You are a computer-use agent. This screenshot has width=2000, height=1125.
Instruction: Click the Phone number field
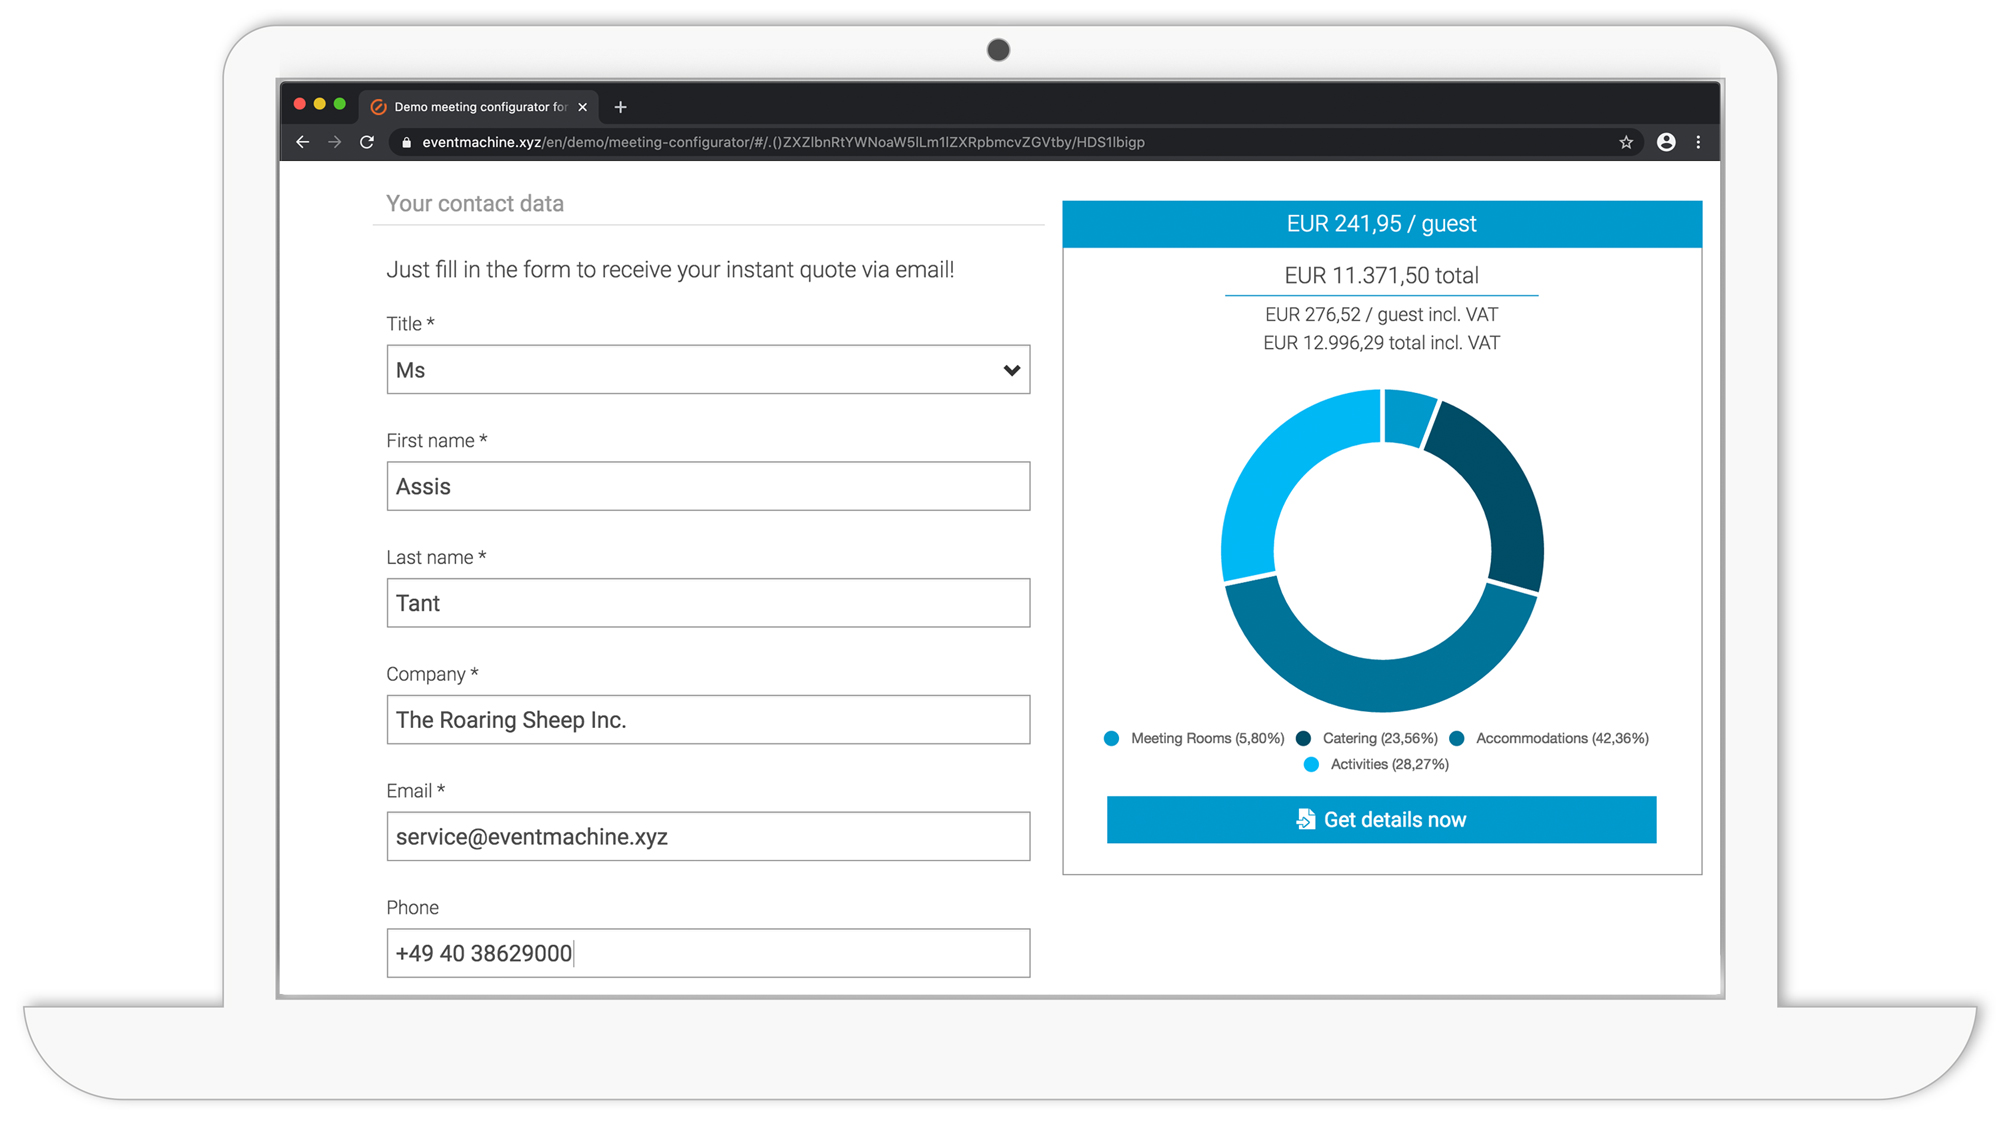(708, 953)
